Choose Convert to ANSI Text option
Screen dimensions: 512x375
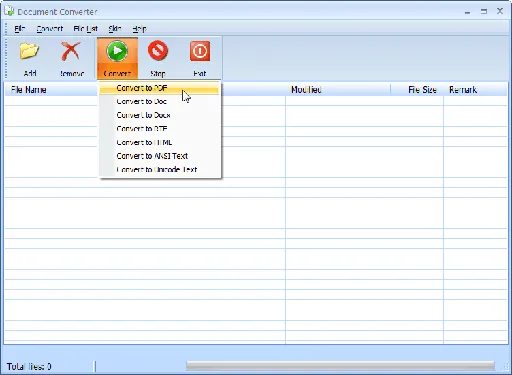[x=159, y=156]
